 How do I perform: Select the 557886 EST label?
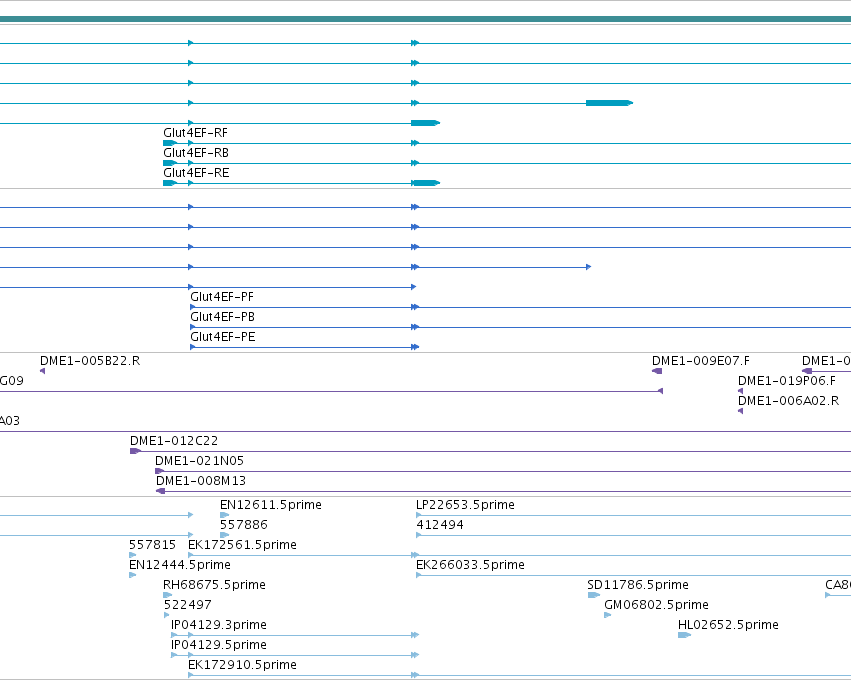244,525
